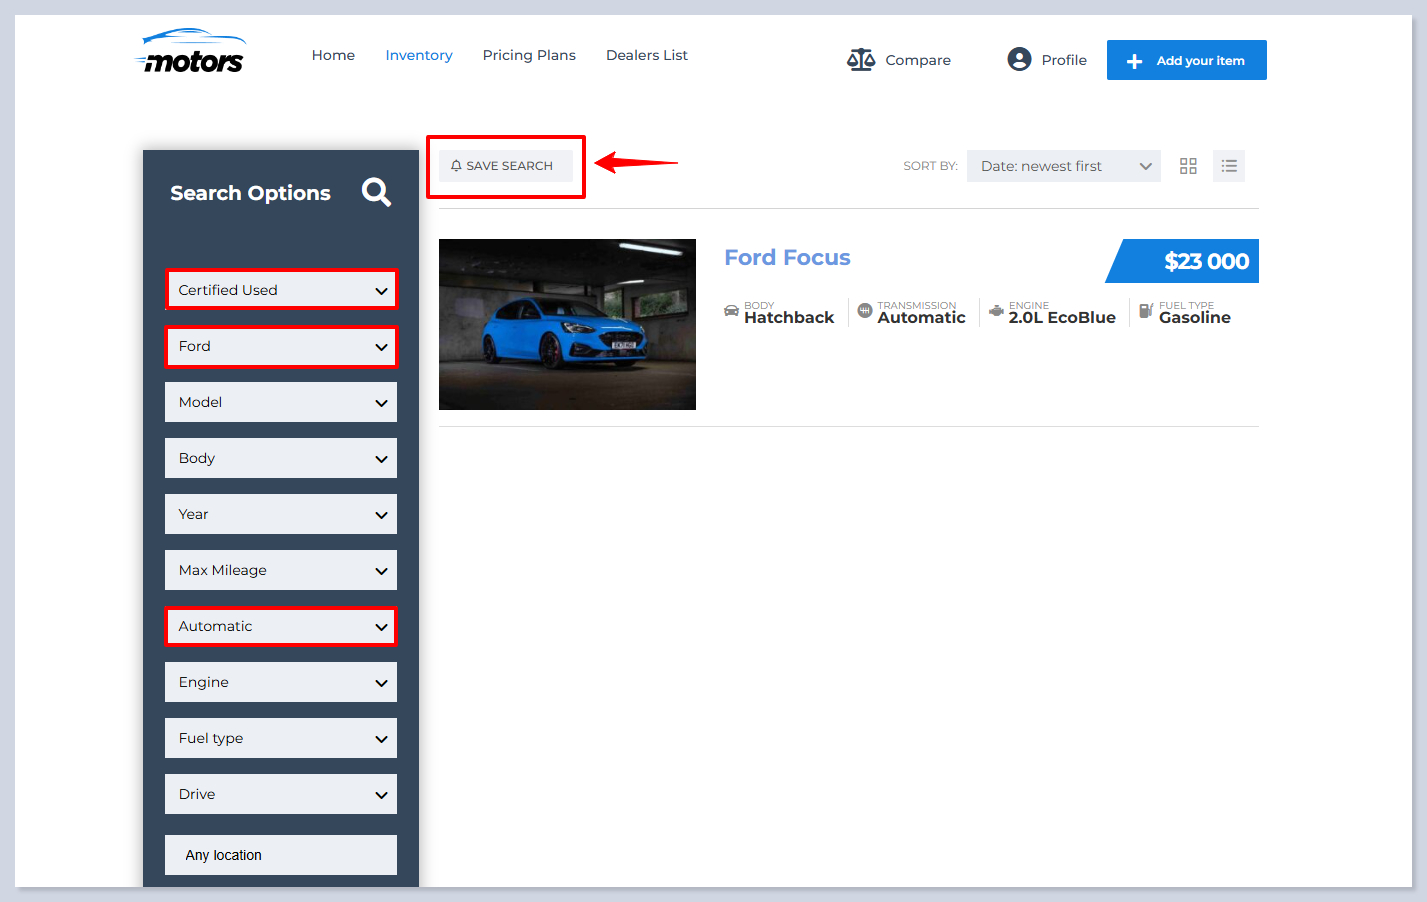Open the Sort By newest first dropdown
Viewport: 1427px width, 902px height.
point(1063,166)
